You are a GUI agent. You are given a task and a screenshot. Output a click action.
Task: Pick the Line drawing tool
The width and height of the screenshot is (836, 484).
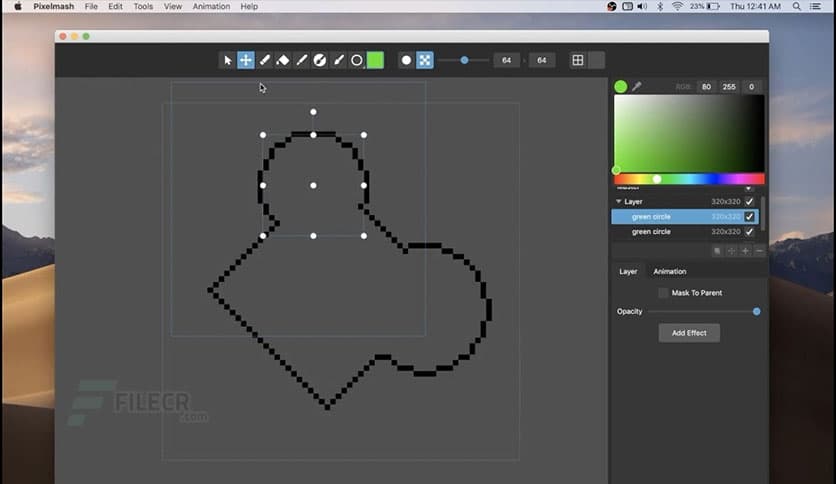301,60
